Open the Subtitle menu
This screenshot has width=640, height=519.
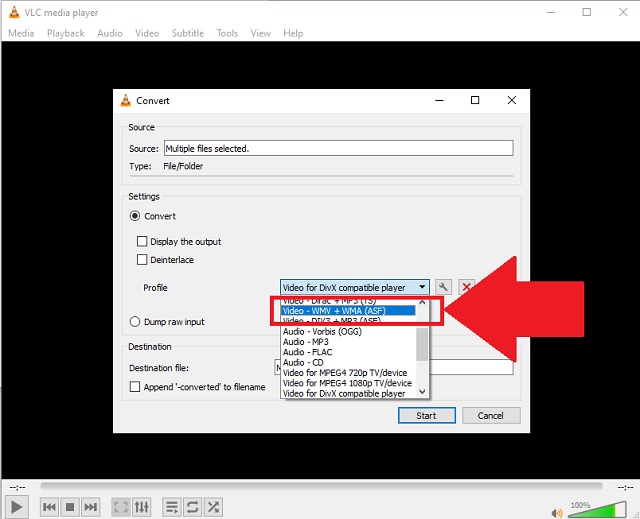tap(188, 33)
